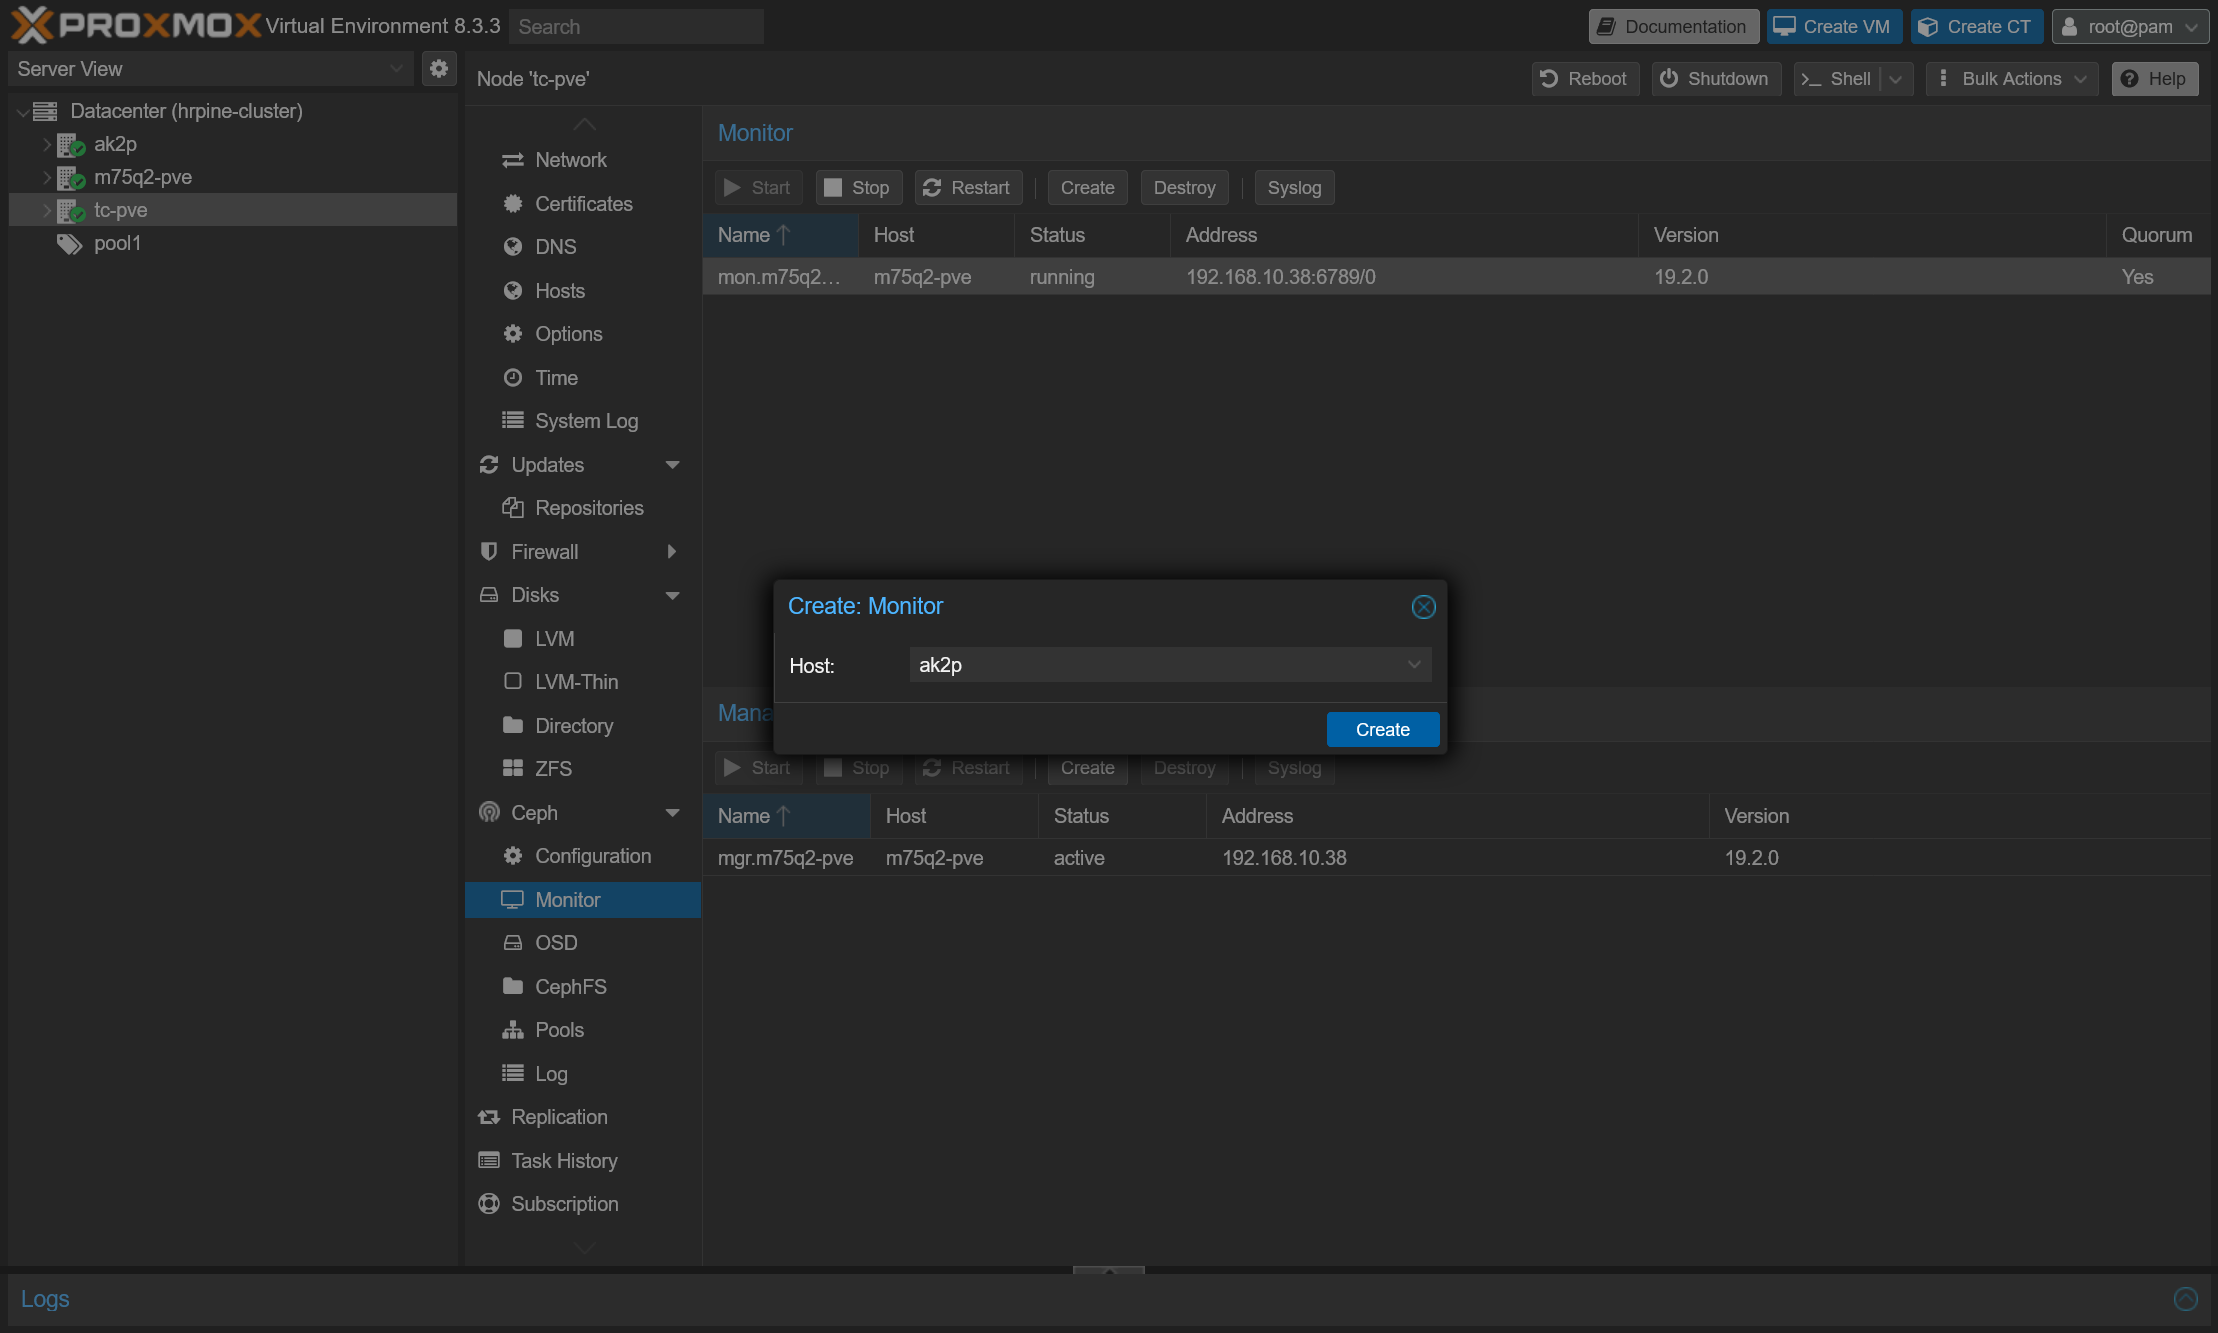Click the Help button

click(2155, 79)
